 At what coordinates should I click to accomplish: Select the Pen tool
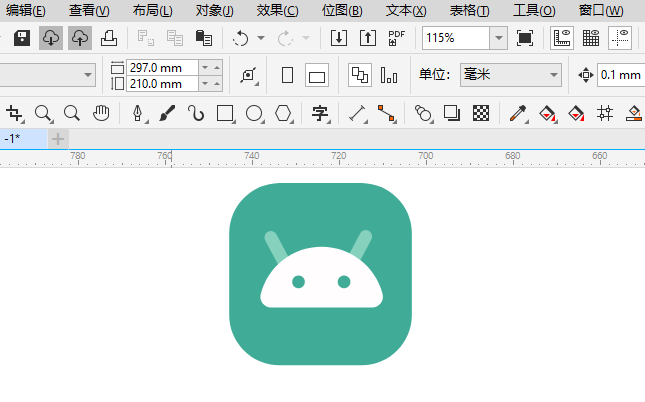[x=138, y=113]
